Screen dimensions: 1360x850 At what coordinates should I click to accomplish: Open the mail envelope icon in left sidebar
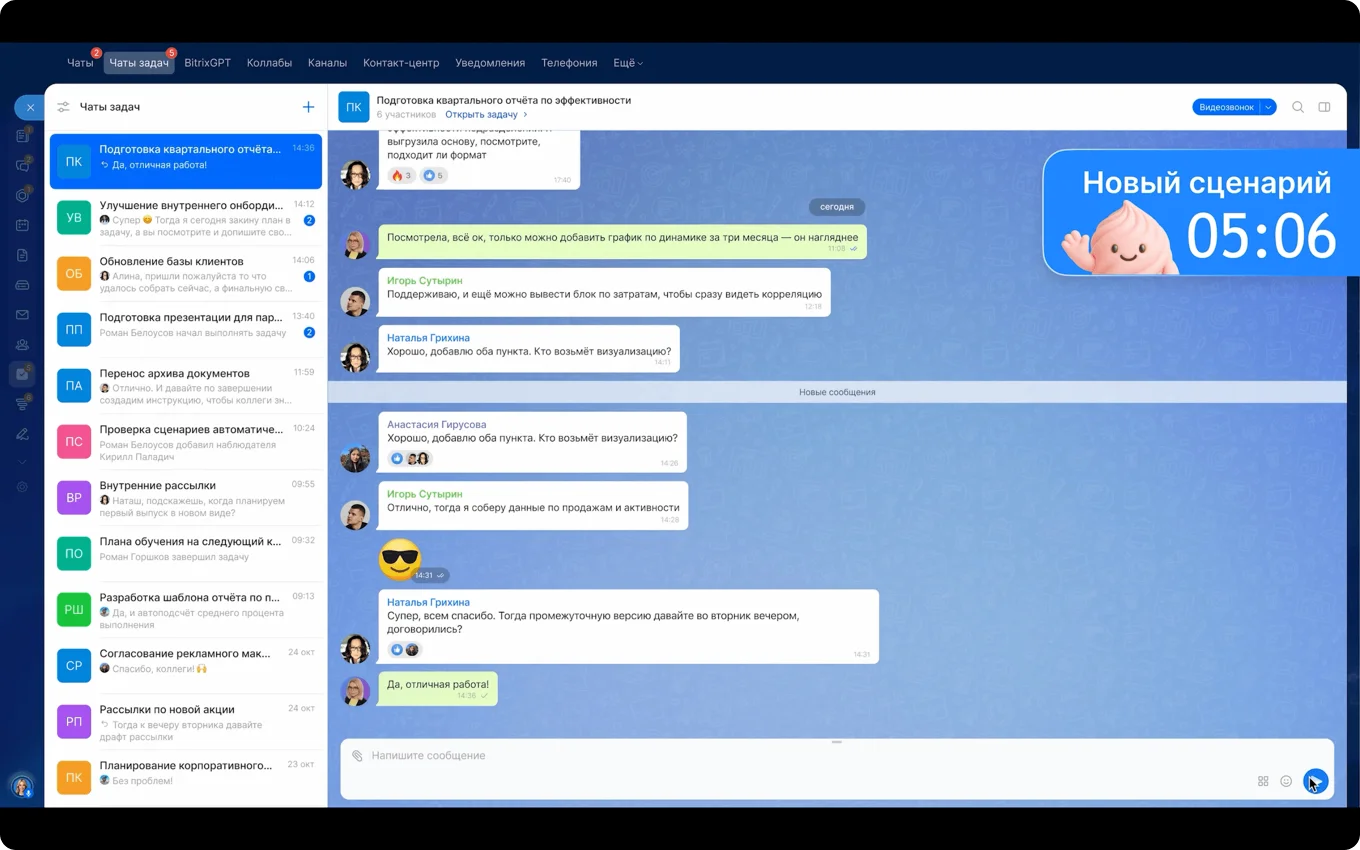(x=22, y=315)
